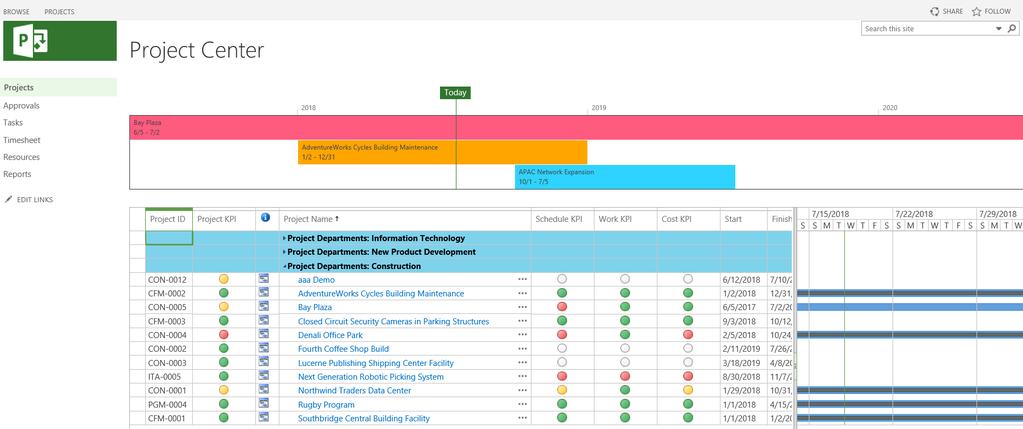Click the ellipsis for Bay Plaza
The image size is (1023, 429).
(x=523, y=307)
